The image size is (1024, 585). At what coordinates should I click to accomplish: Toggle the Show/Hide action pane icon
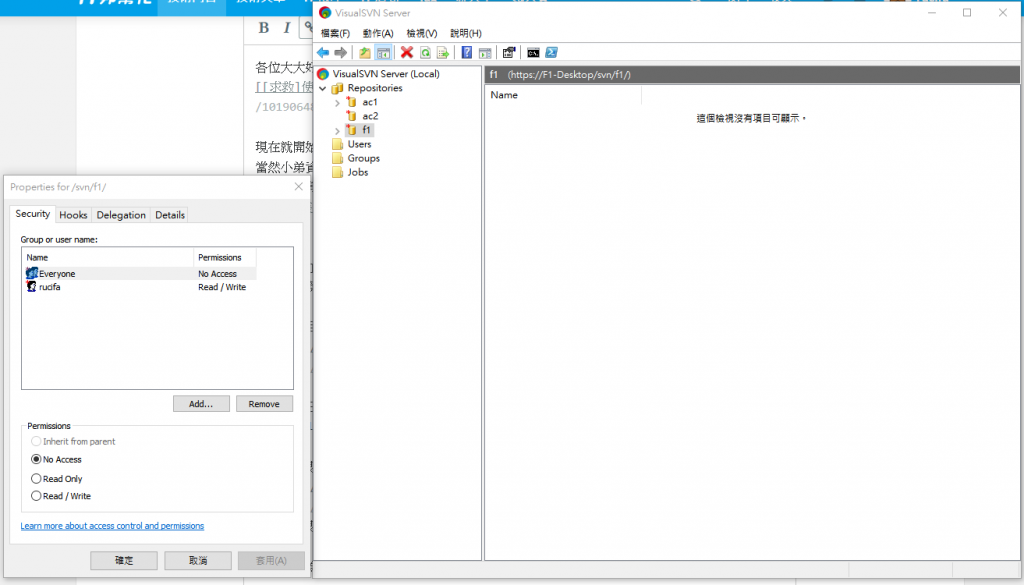[485, 53]
